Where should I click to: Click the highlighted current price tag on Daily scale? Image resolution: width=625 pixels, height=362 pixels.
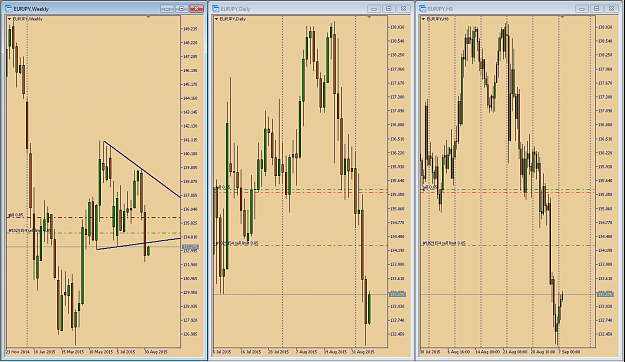pyautogui.click(x=397, y=294)
